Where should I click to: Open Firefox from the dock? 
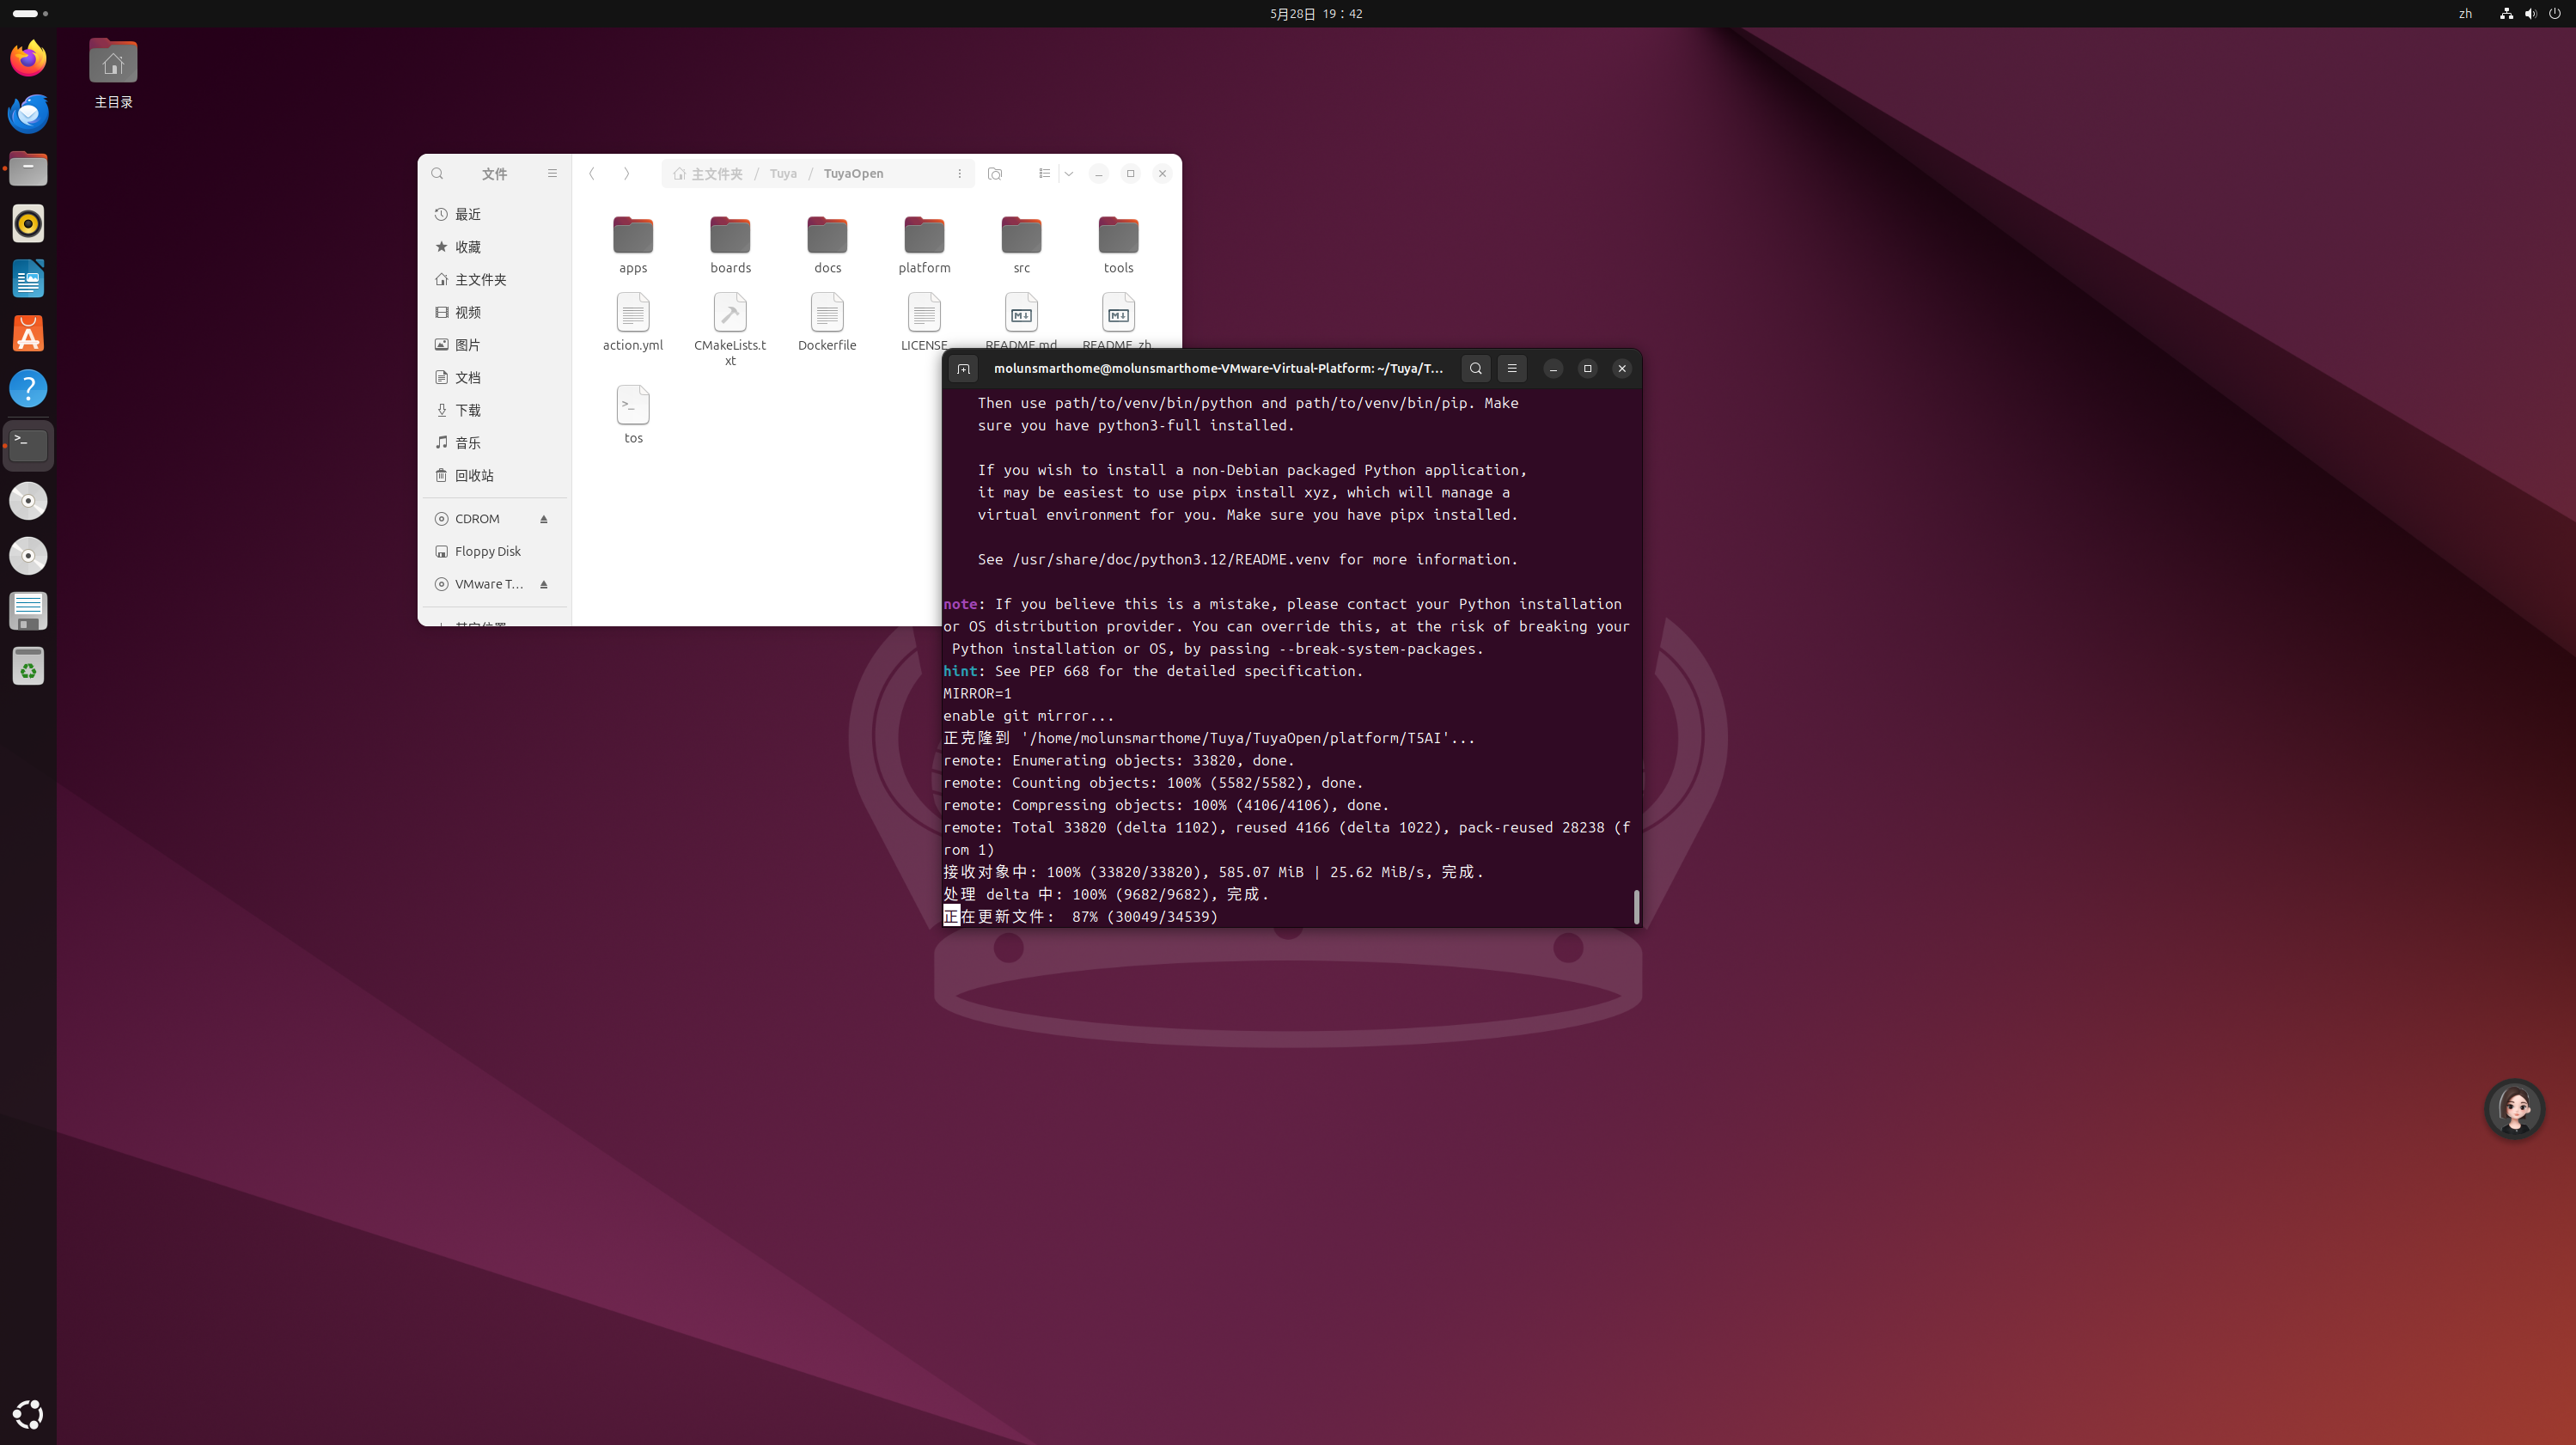pos(28,58)
